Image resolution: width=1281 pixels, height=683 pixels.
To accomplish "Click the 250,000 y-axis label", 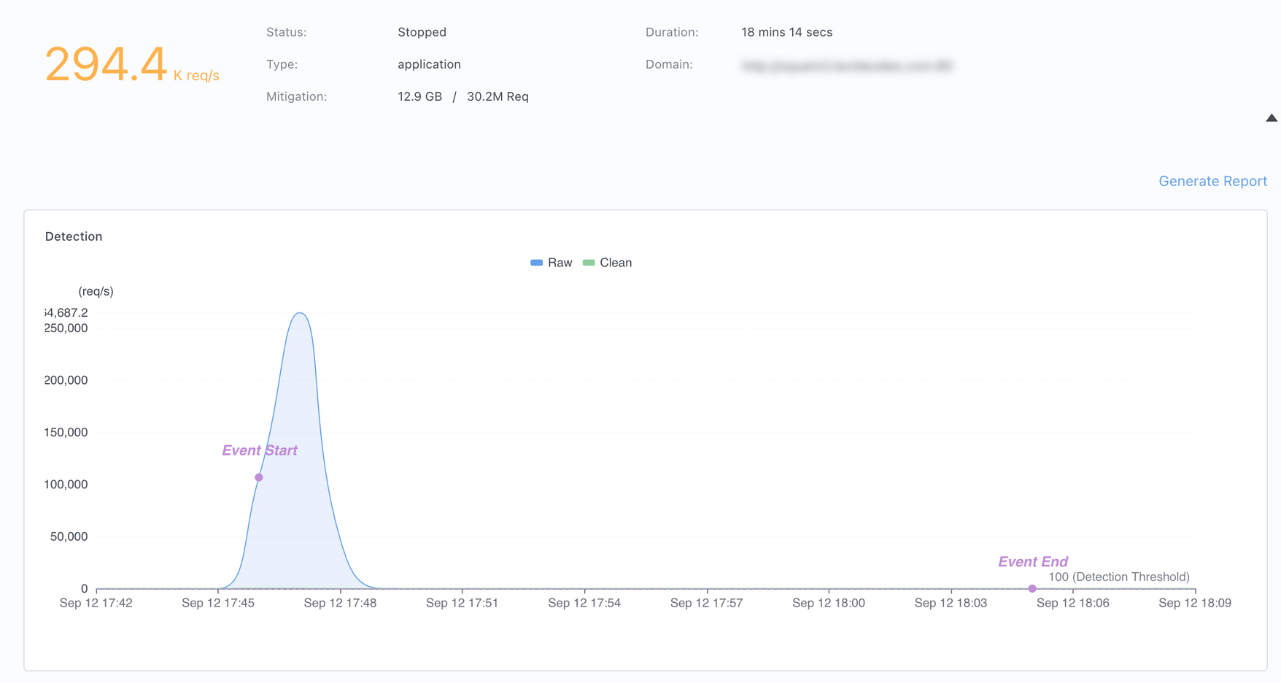I will click(65, 328).
